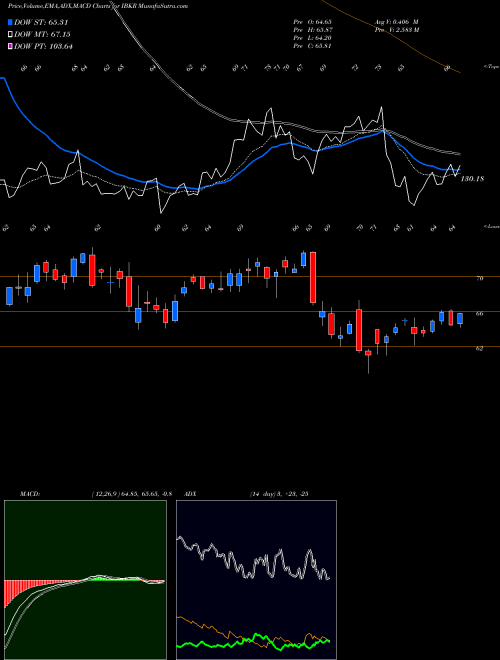
Task: Click the 62 price level label
Action: pos(479,349)
